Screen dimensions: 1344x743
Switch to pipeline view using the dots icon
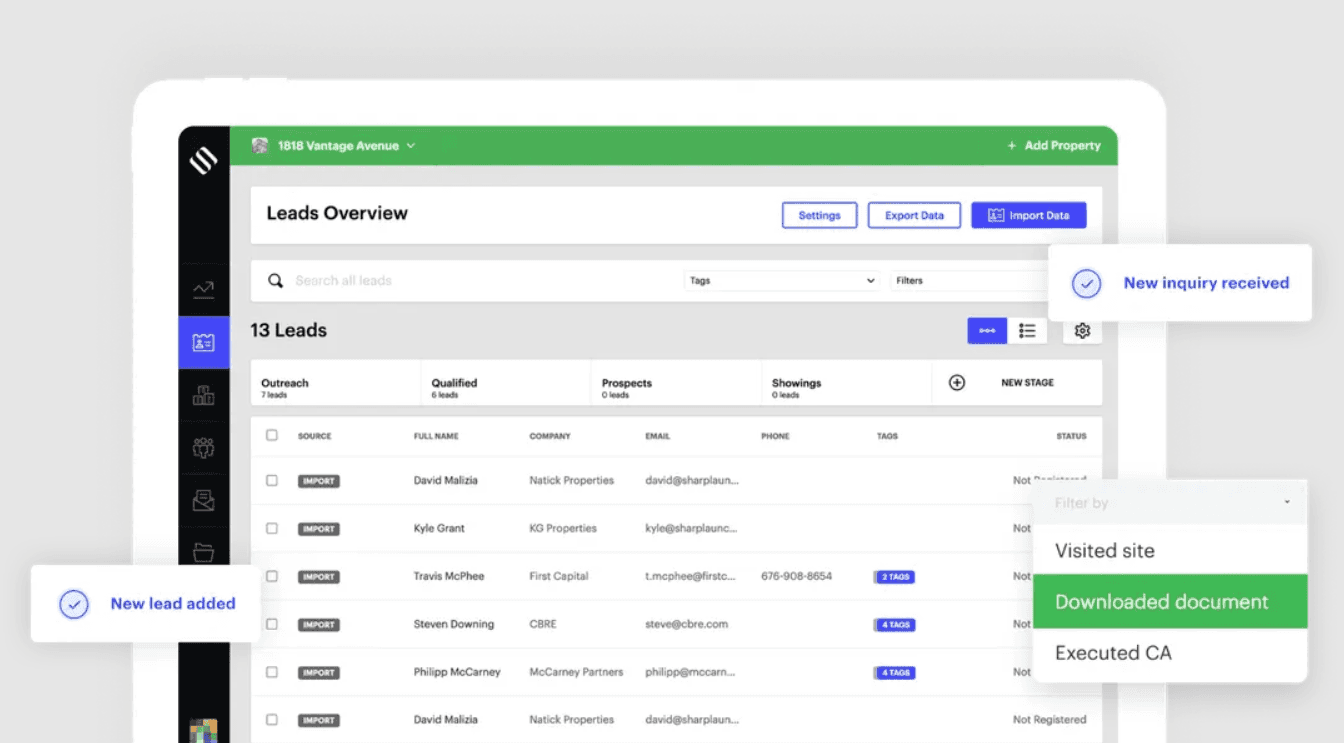[x=987, y=330]
